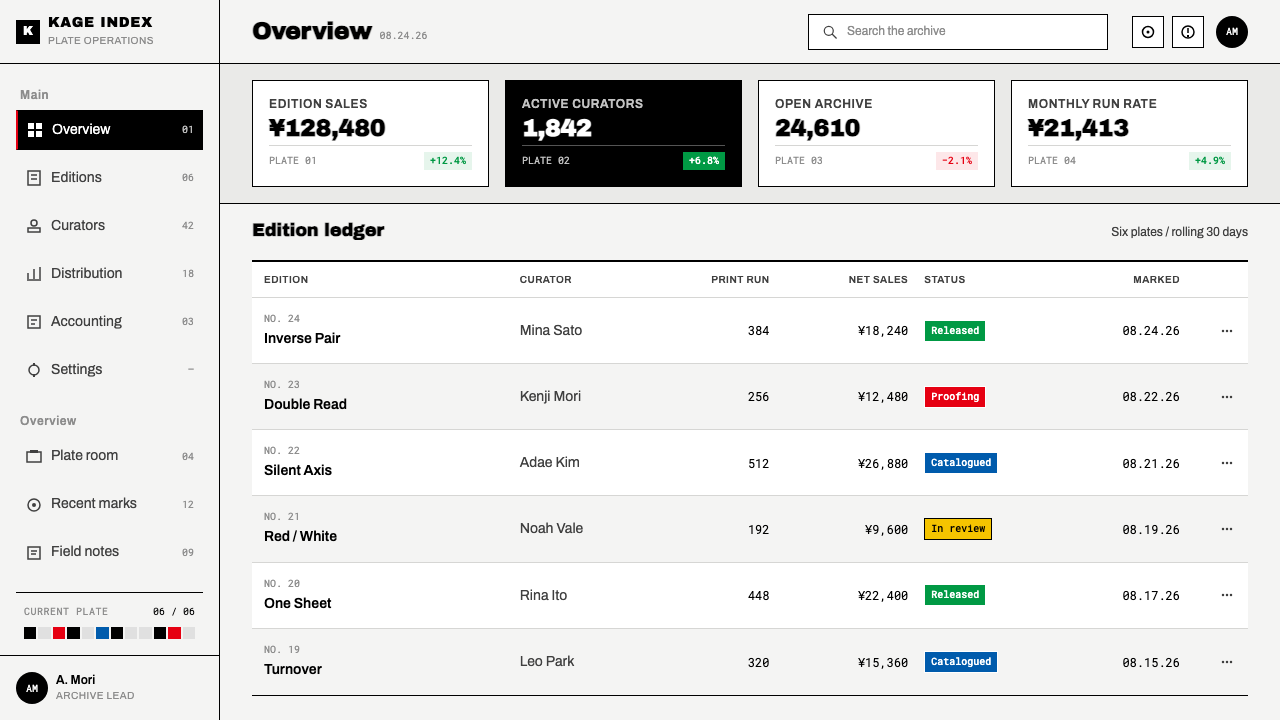Open Field notes in the sidebar
The image size is (1280, 720).
[x=110, y=552]
